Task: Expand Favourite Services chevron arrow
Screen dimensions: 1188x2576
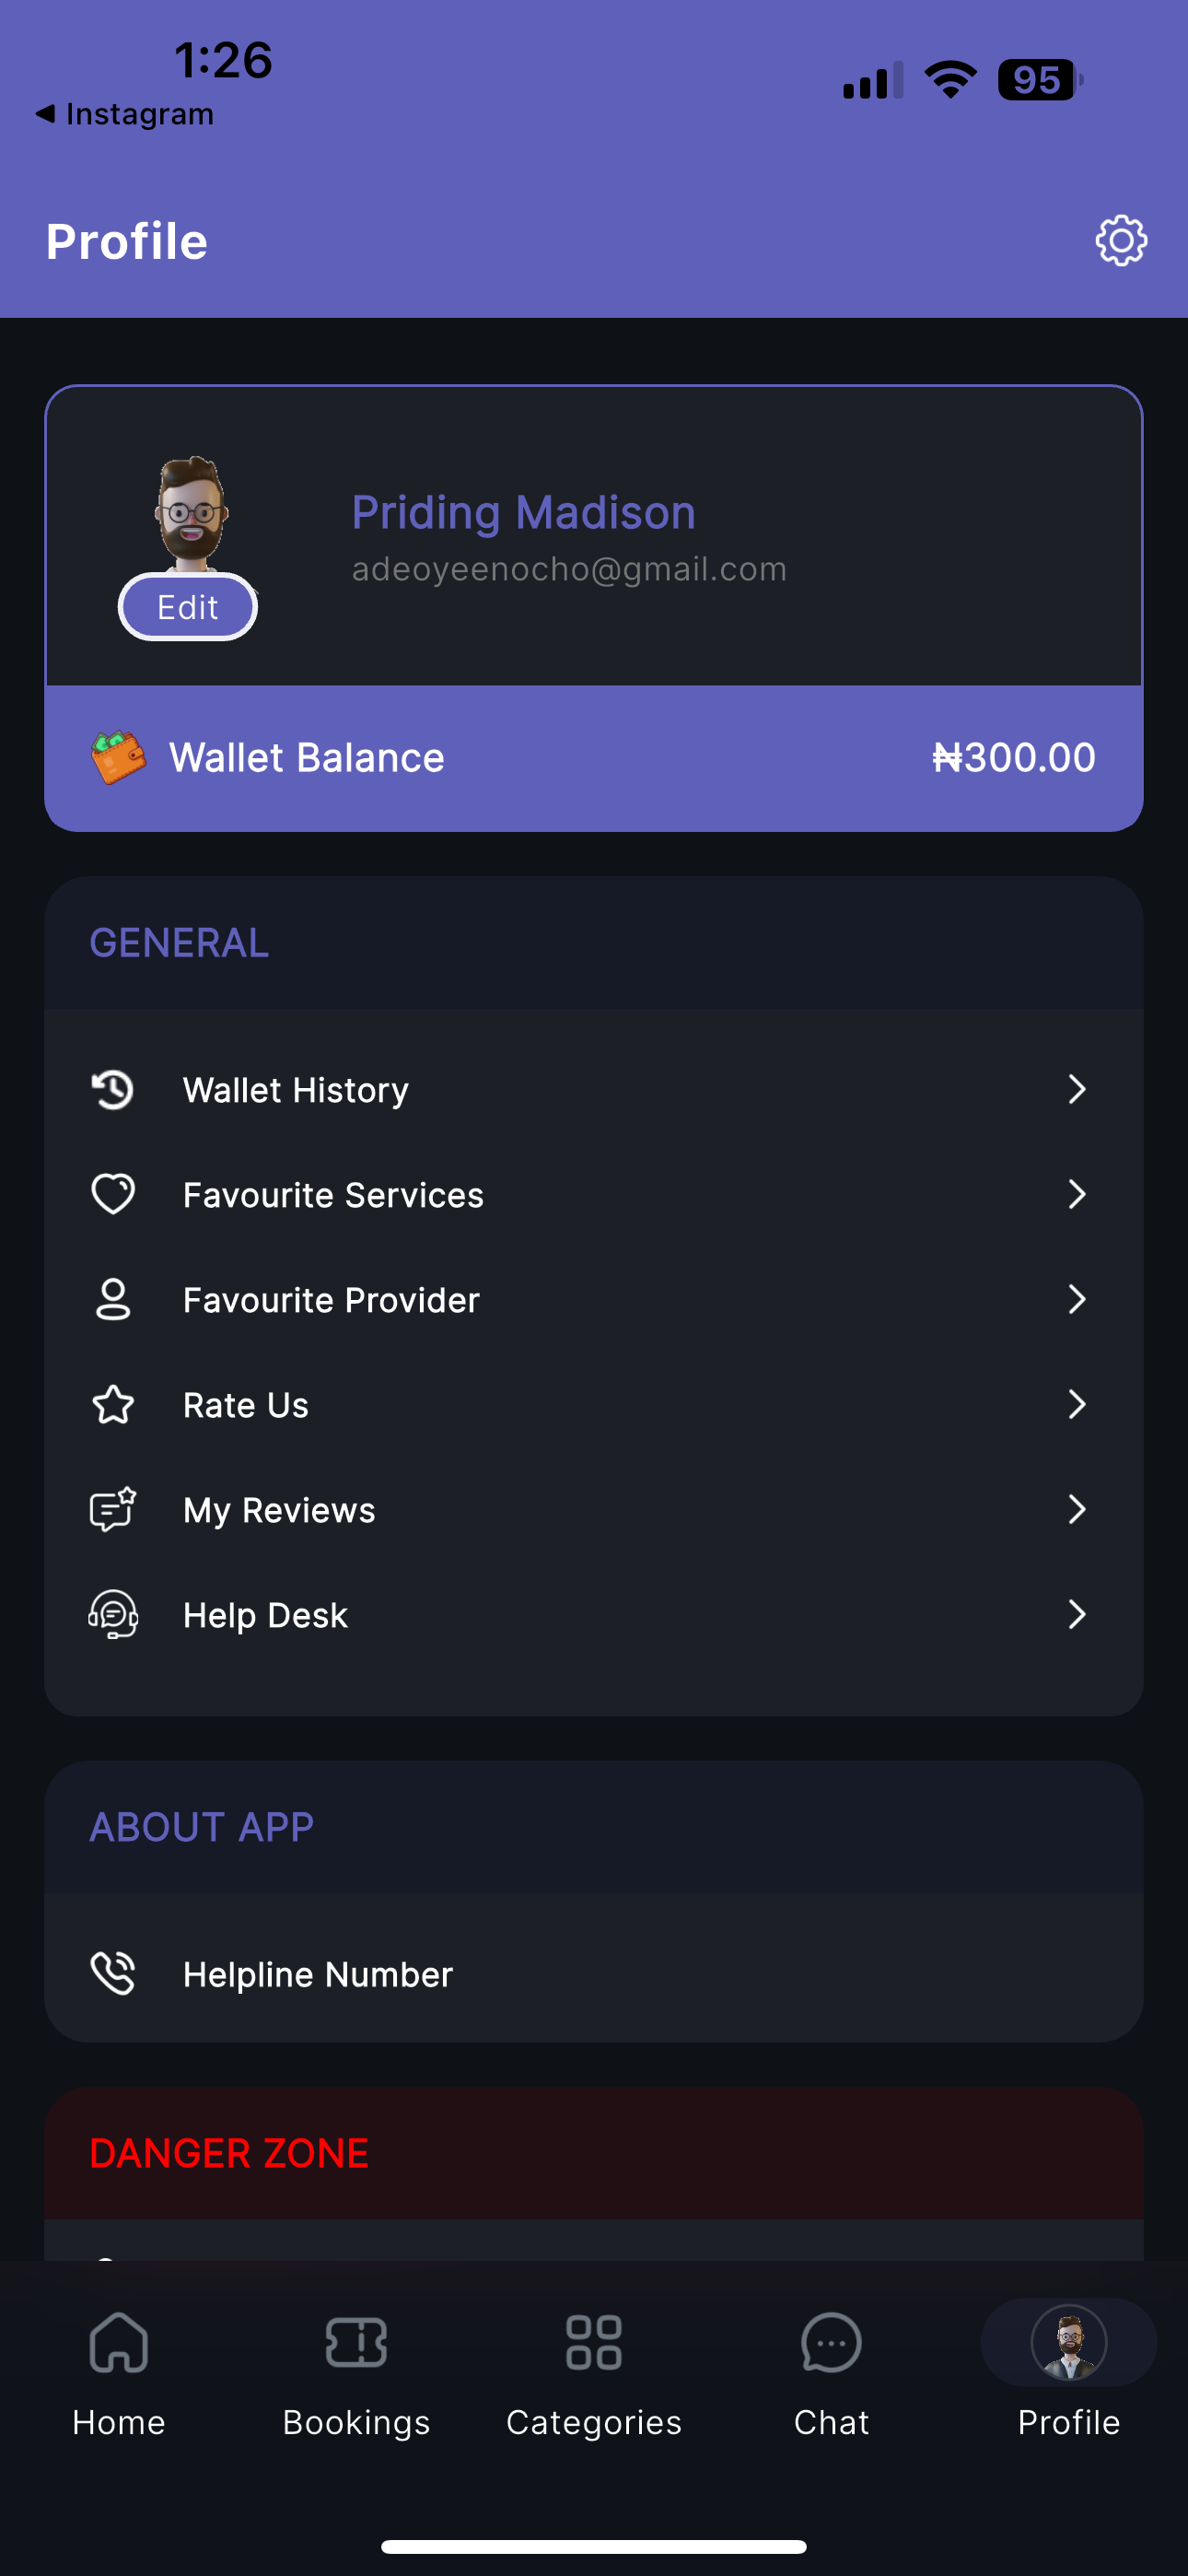Action: pyautogui.click(x=1076, y=1194)
